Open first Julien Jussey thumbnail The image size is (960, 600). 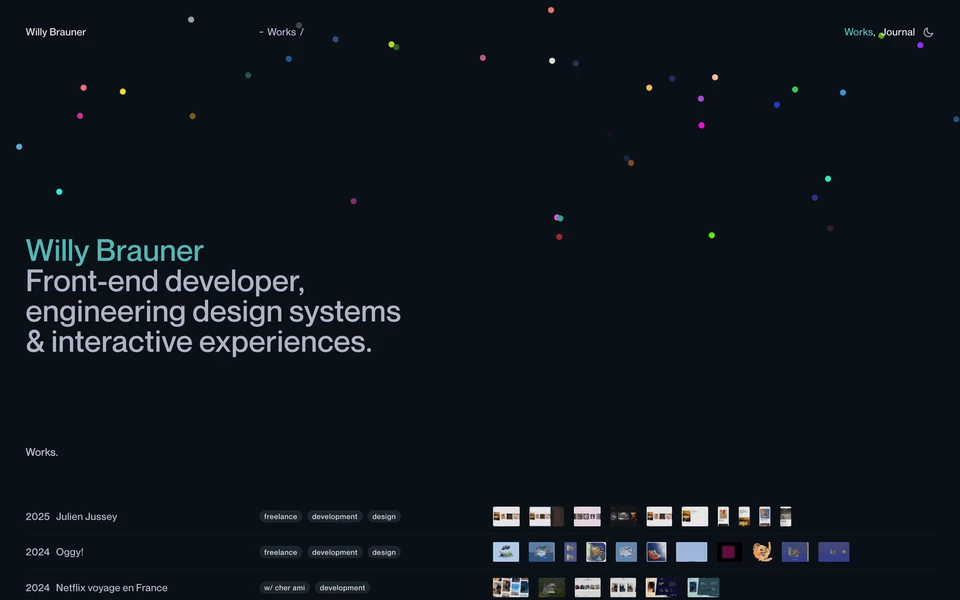tap(506, 516)
